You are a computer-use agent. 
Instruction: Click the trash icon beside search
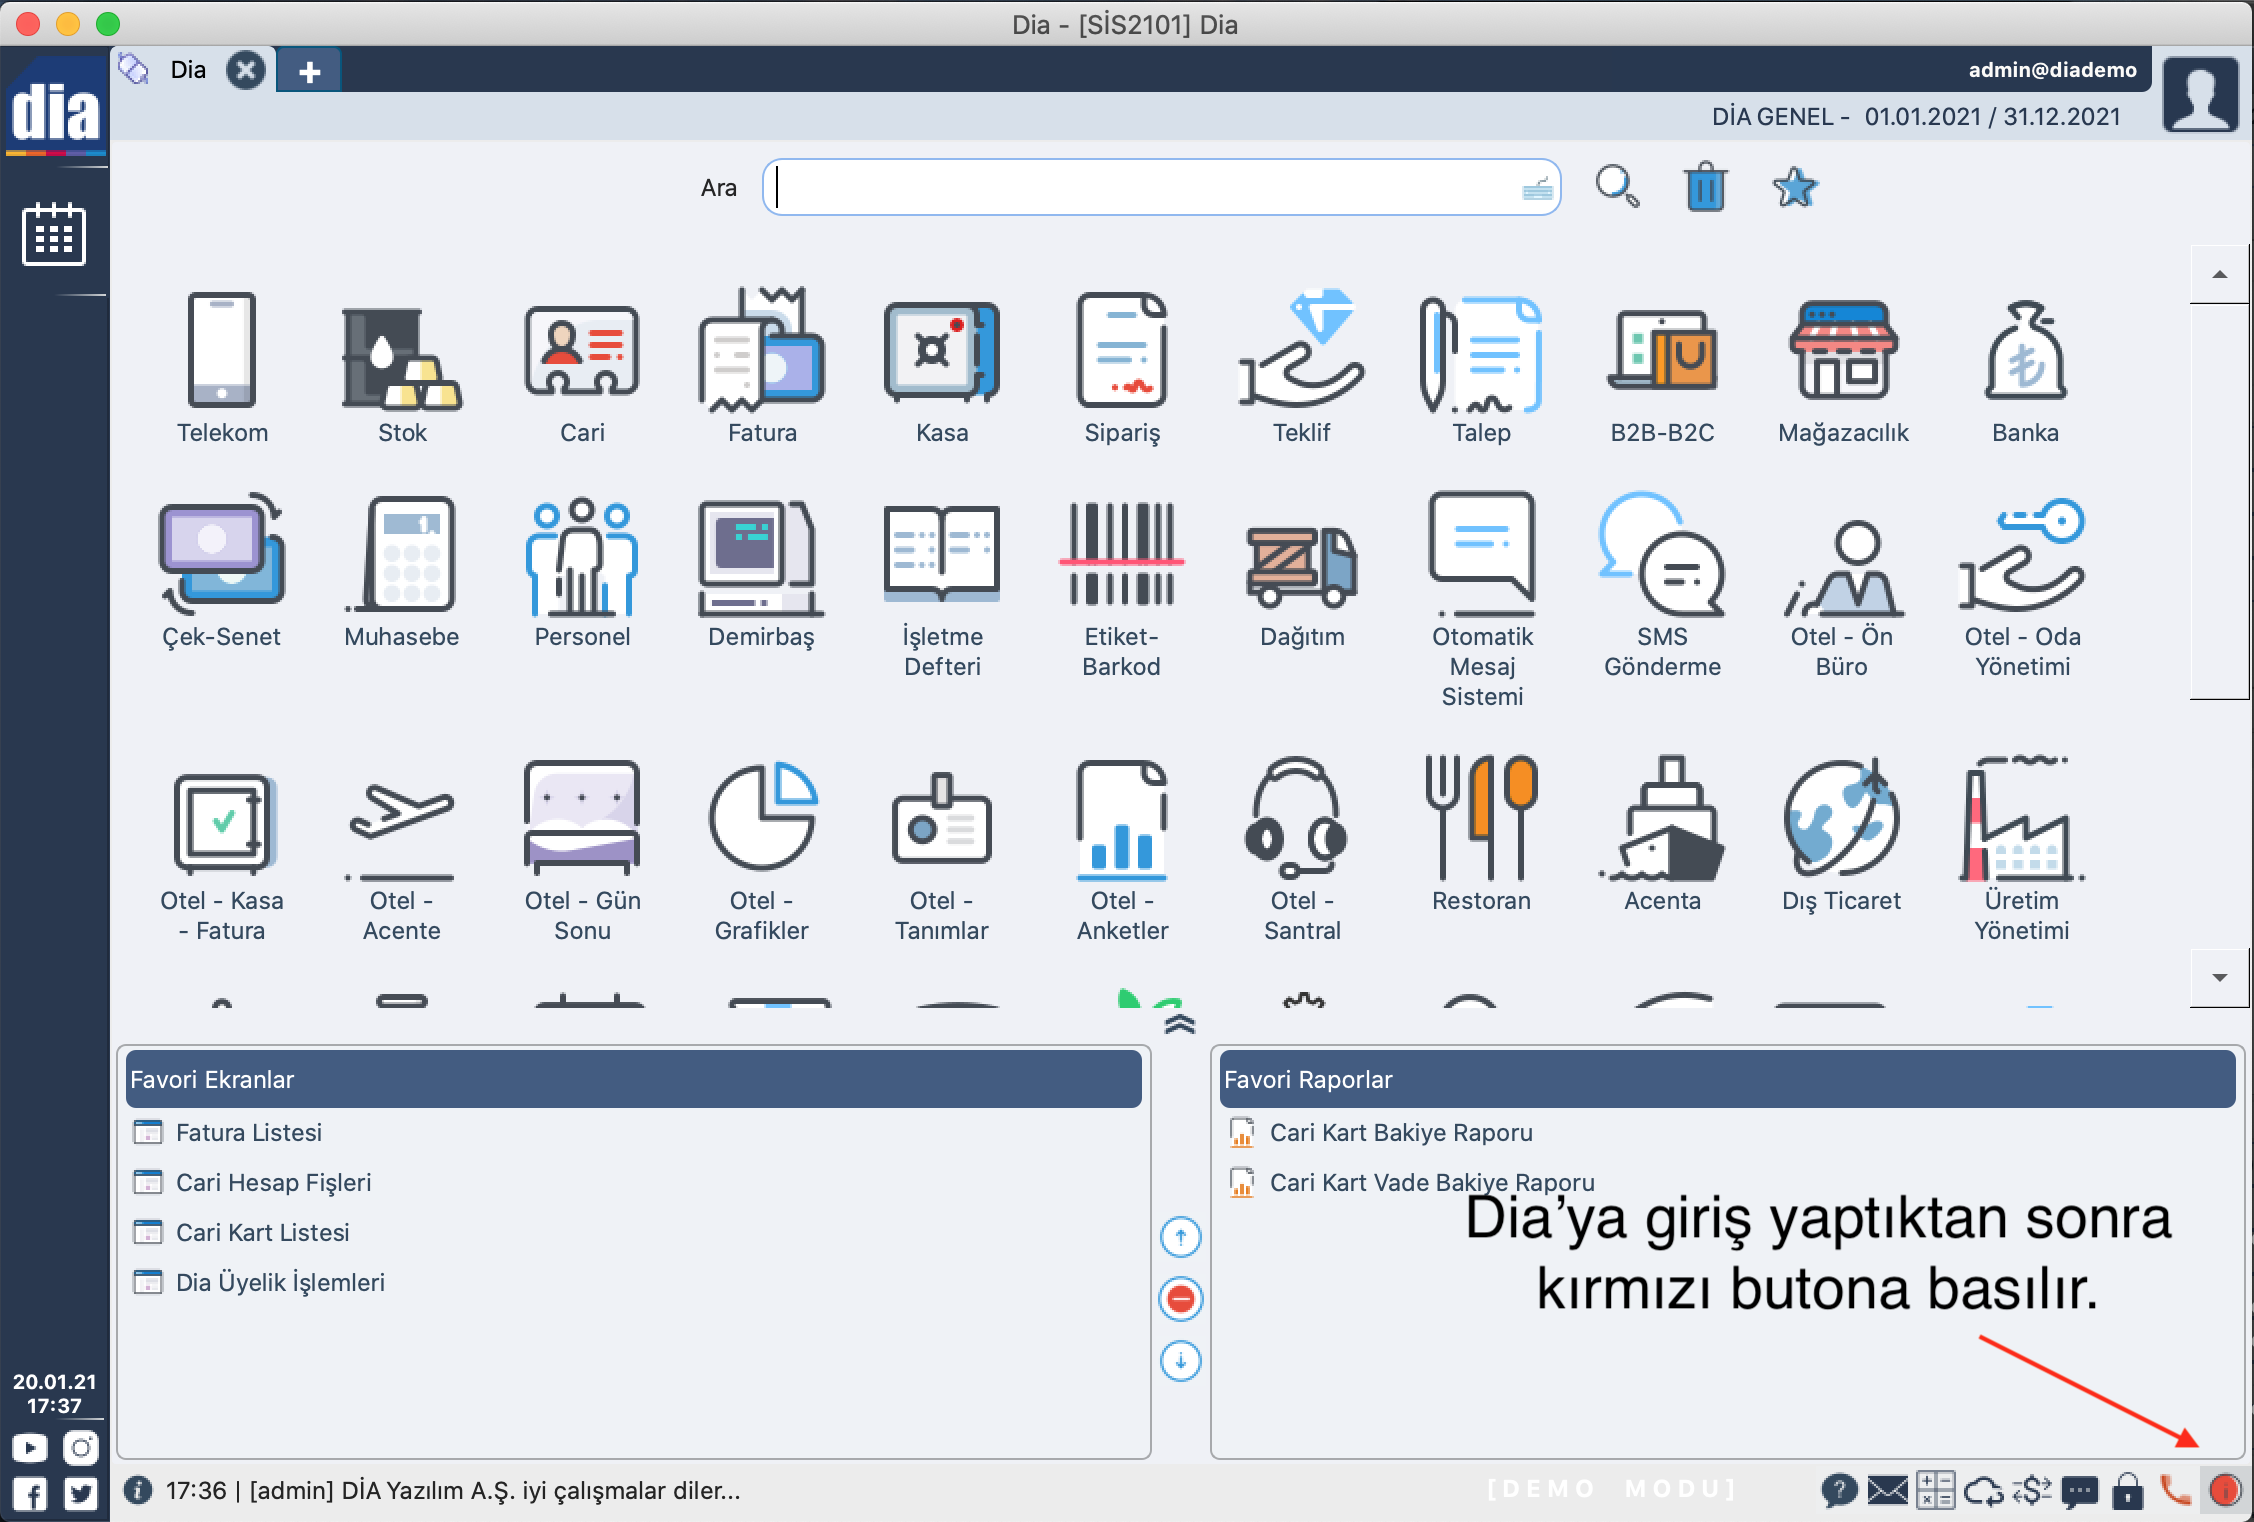[x=1705, y=187]
